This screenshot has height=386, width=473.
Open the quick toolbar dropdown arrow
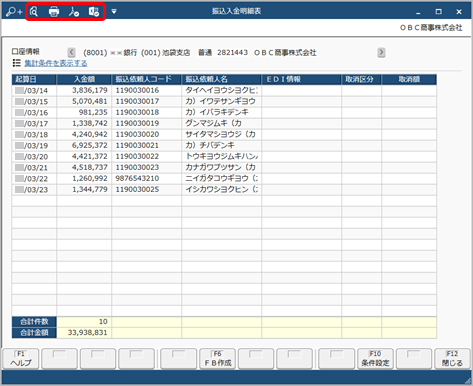click(x=114, y=12)
